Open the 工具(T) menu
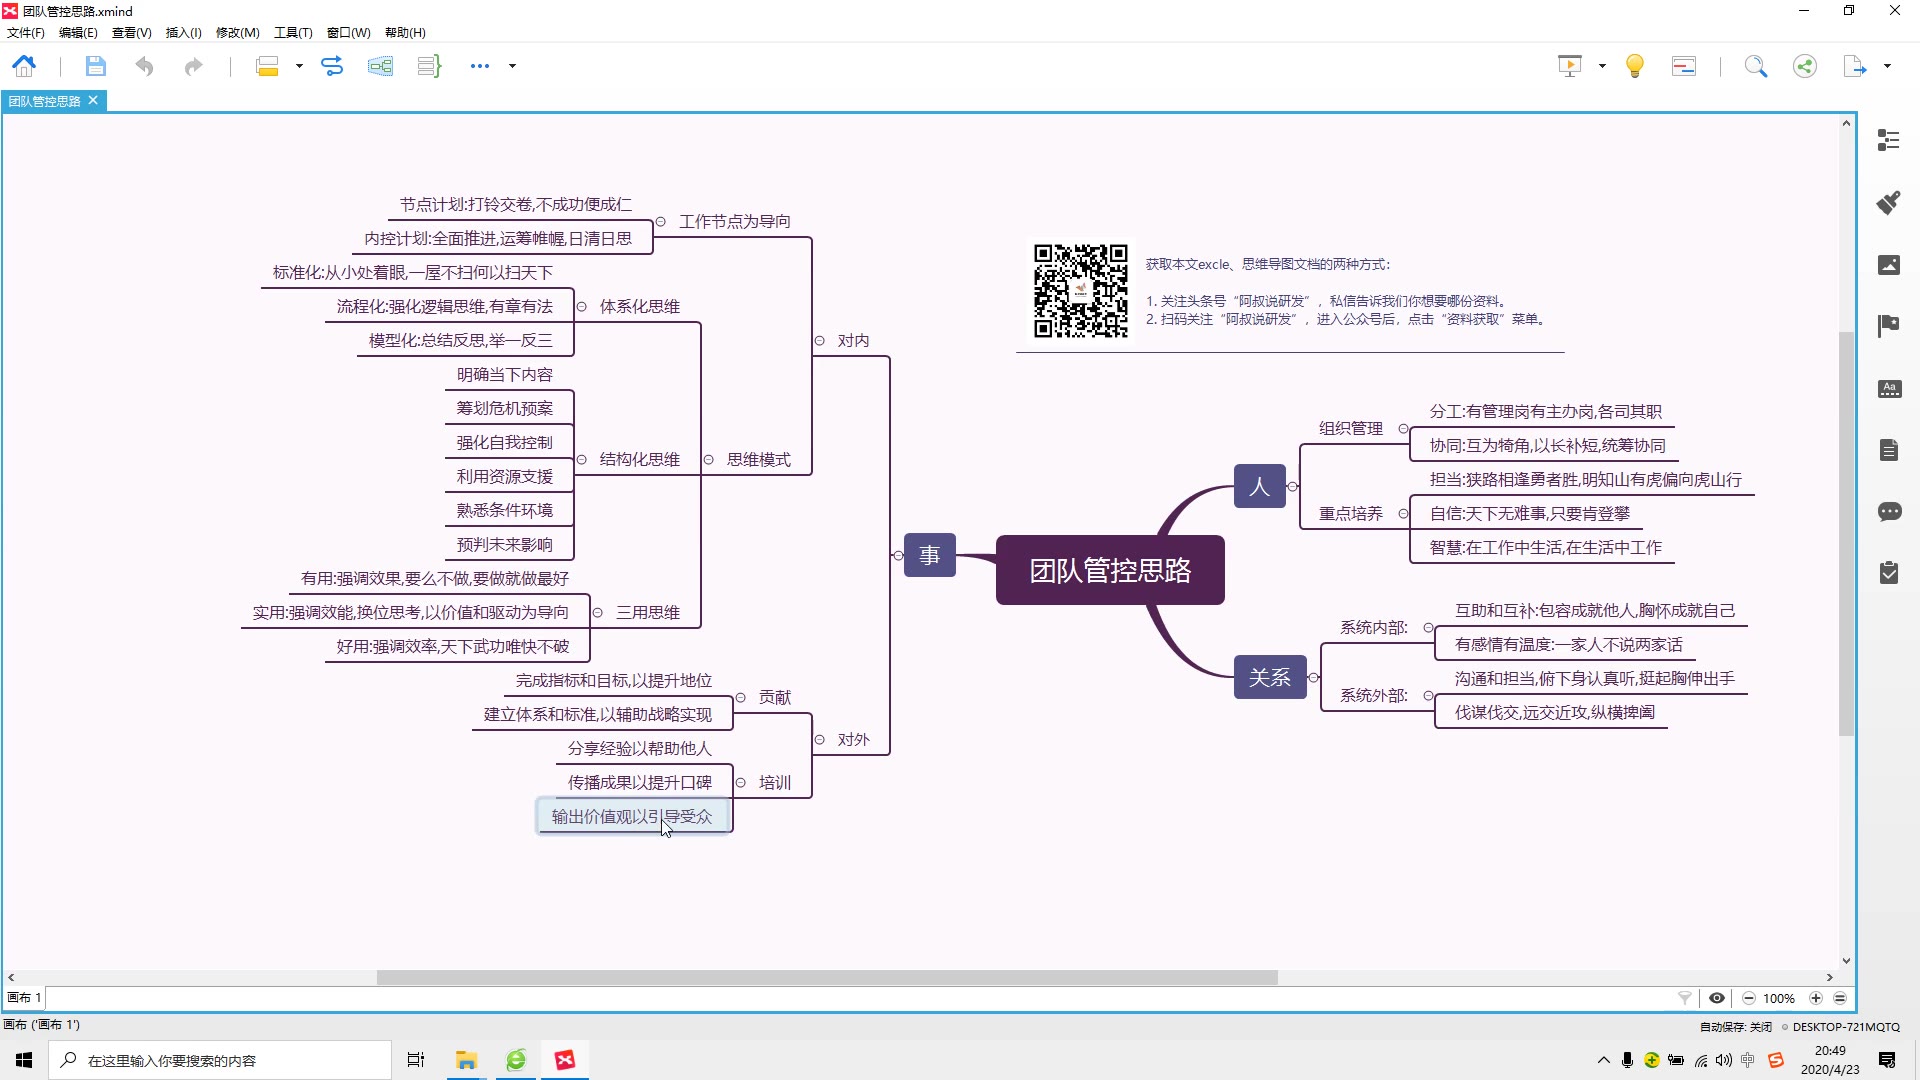Viewport: 1920px width, 1080px height. tap(293, 33)
